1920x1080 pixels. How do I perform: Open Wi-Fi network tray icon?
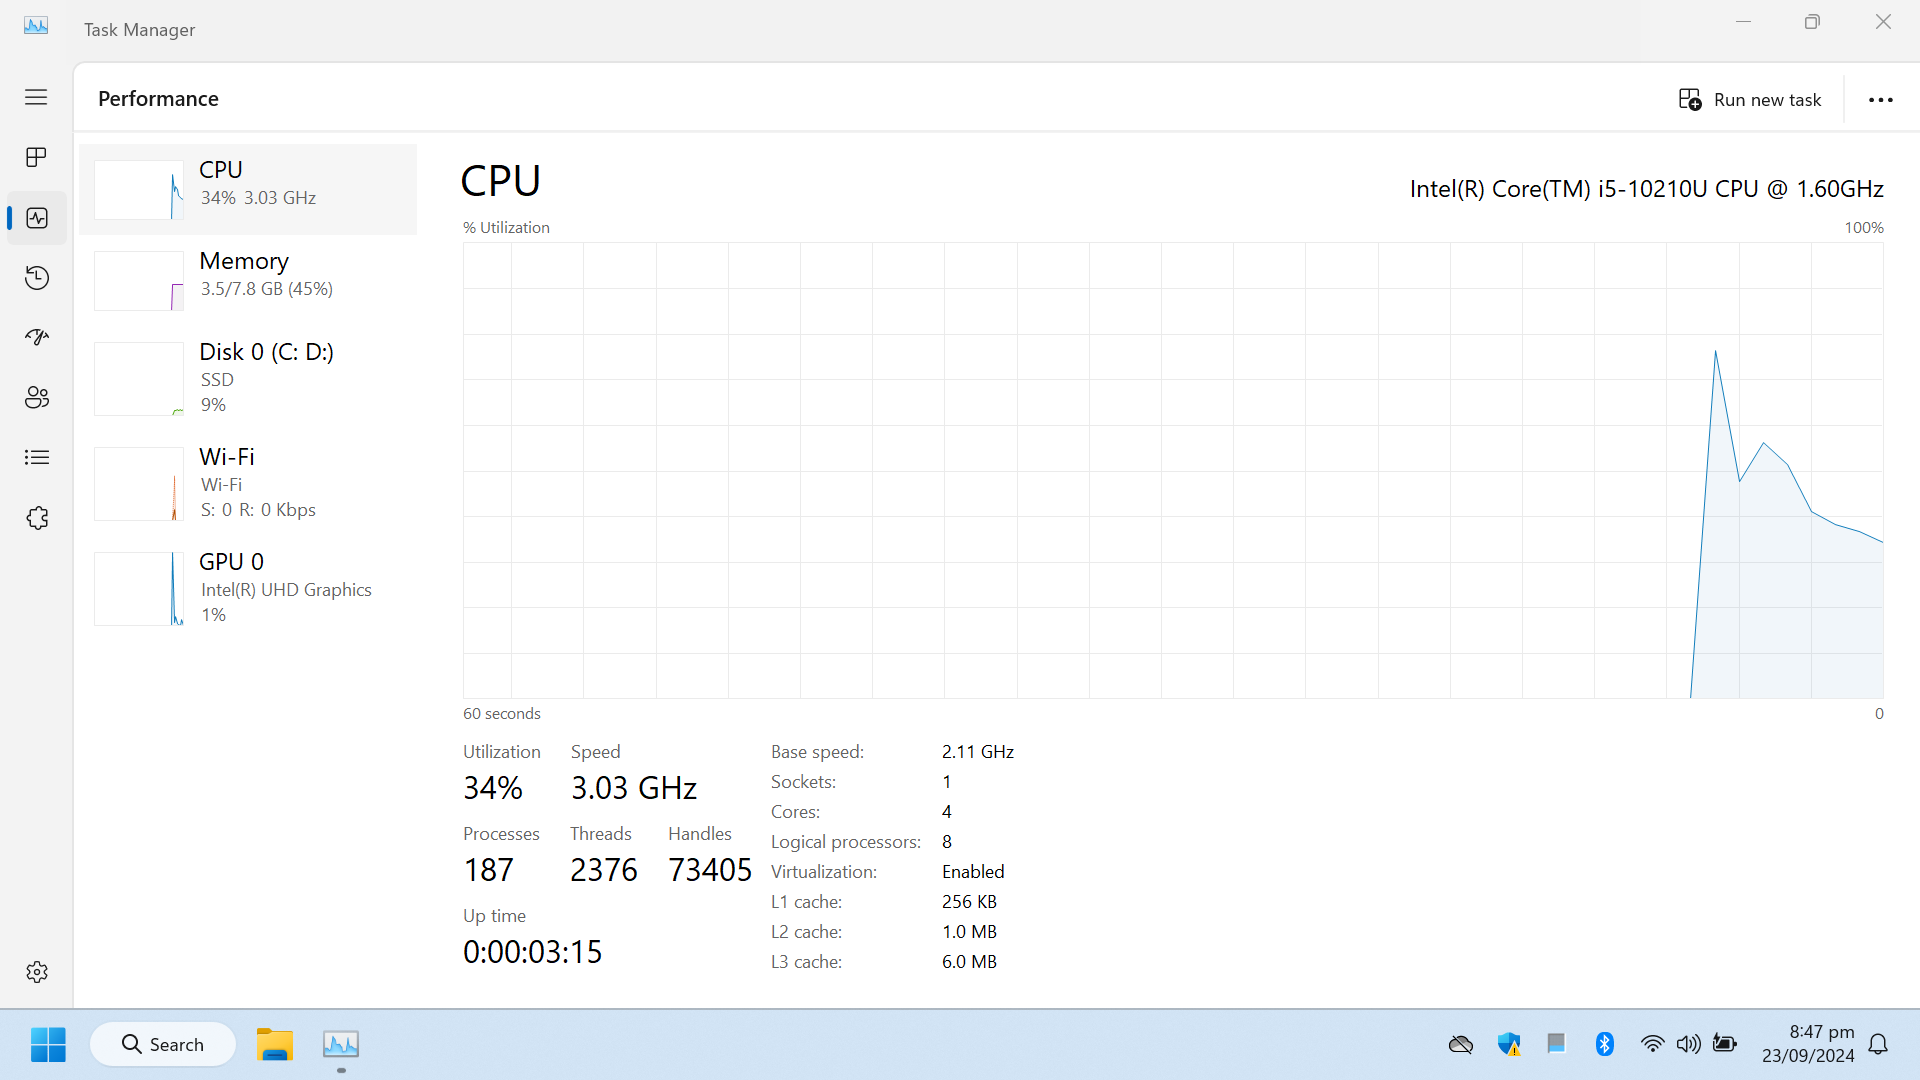click(1653, 1044)
